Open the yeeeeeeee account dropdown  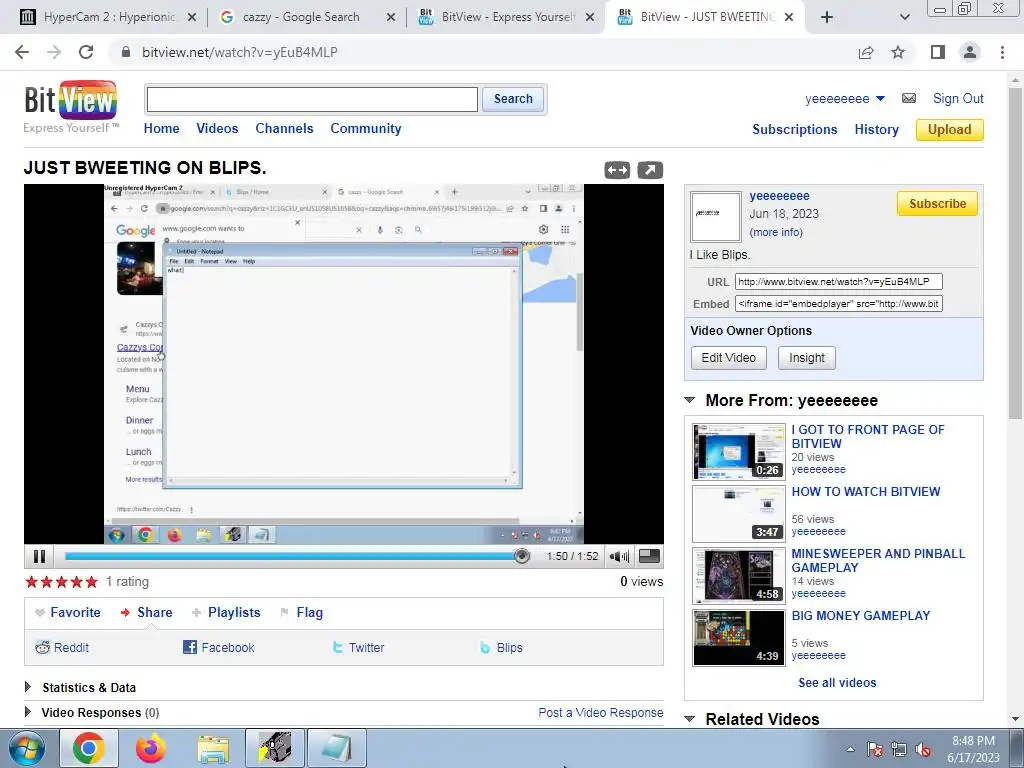(845, 99)
